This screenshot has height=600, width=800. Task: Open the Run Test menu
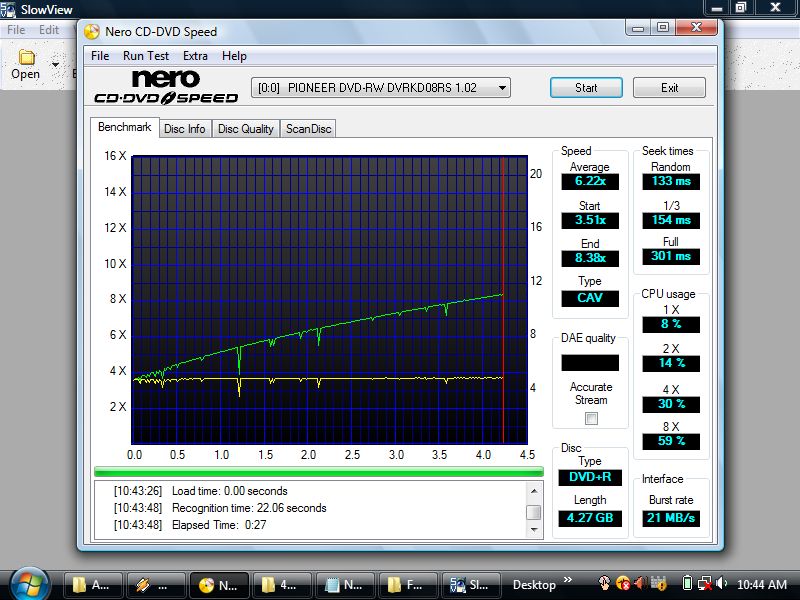pos(146,56)
